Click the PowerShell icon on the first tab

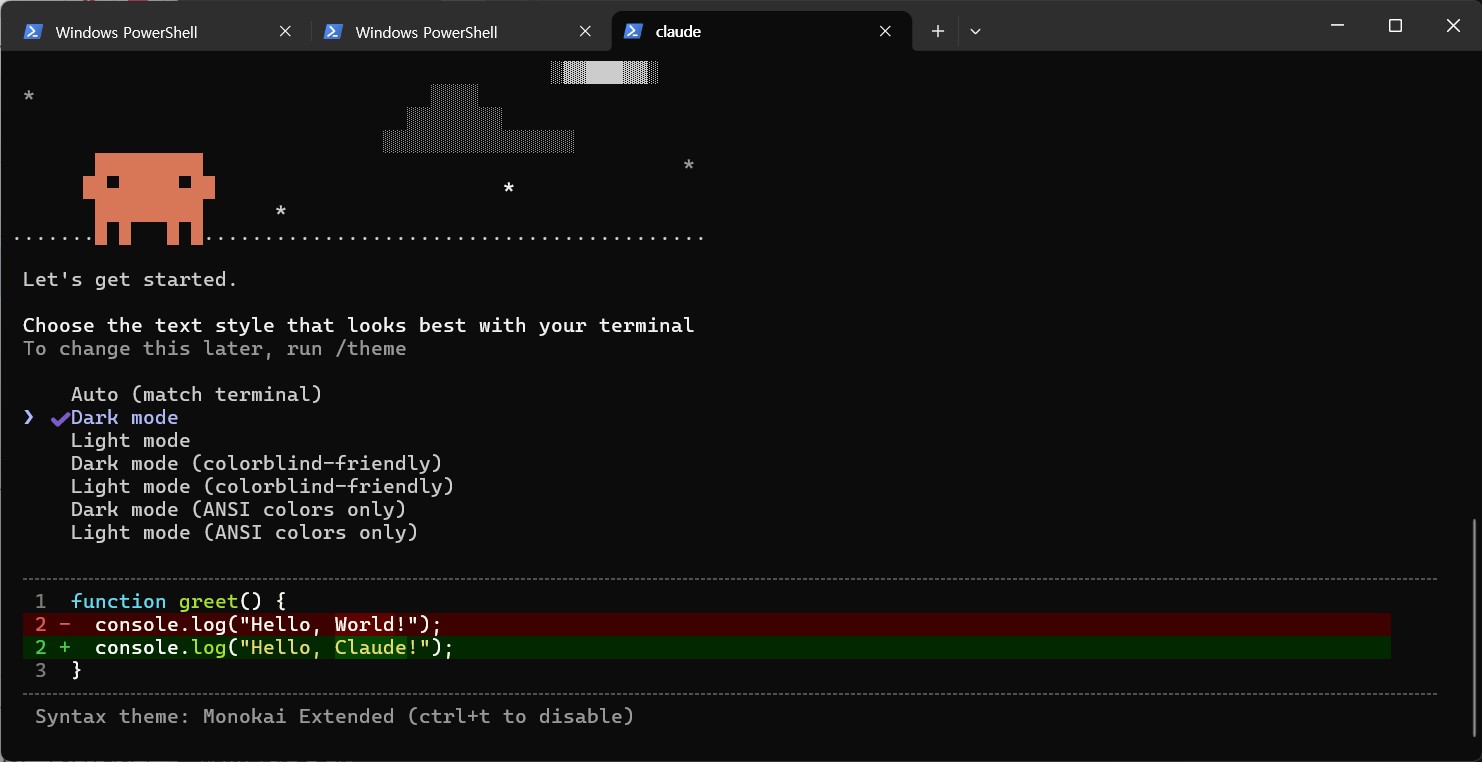tap(33, 32)
